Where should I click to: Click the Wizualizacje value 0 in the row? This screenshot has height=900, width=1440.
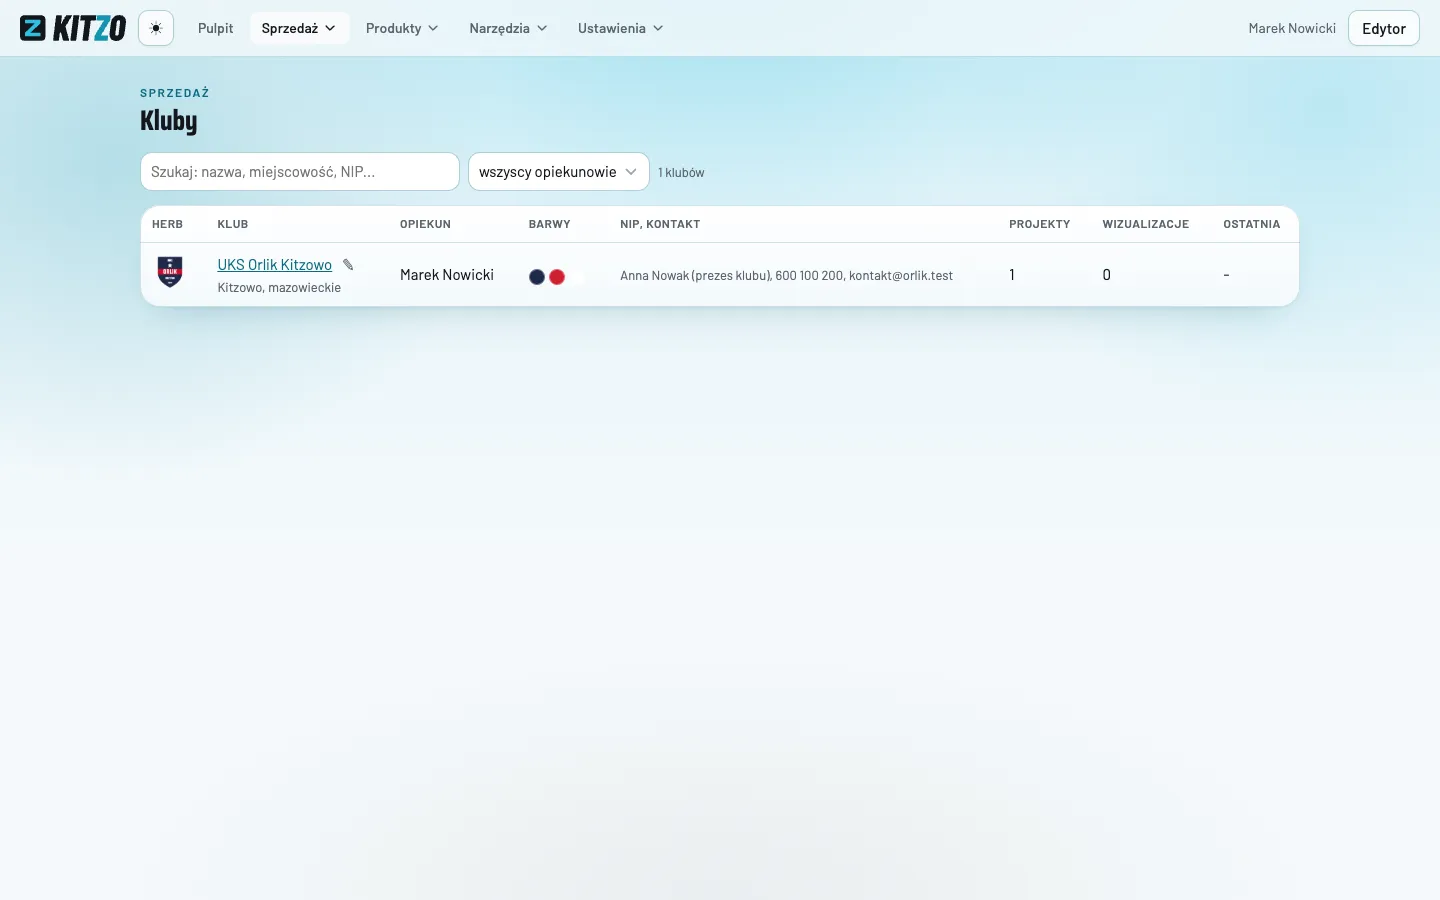(1107, 275)
